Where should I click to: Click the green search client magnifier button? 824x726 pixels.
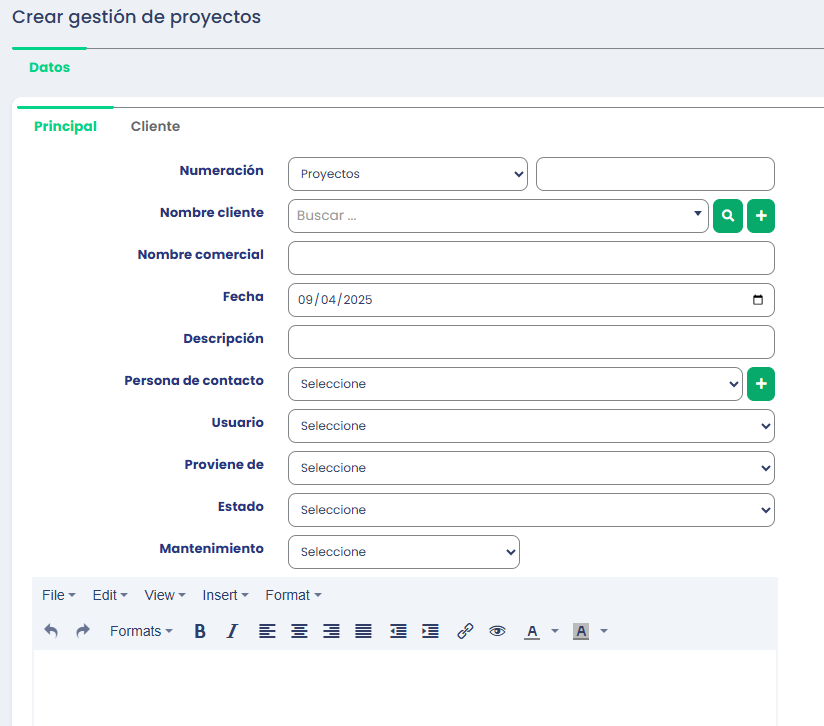pyautogui.click(x=727, y=215)
